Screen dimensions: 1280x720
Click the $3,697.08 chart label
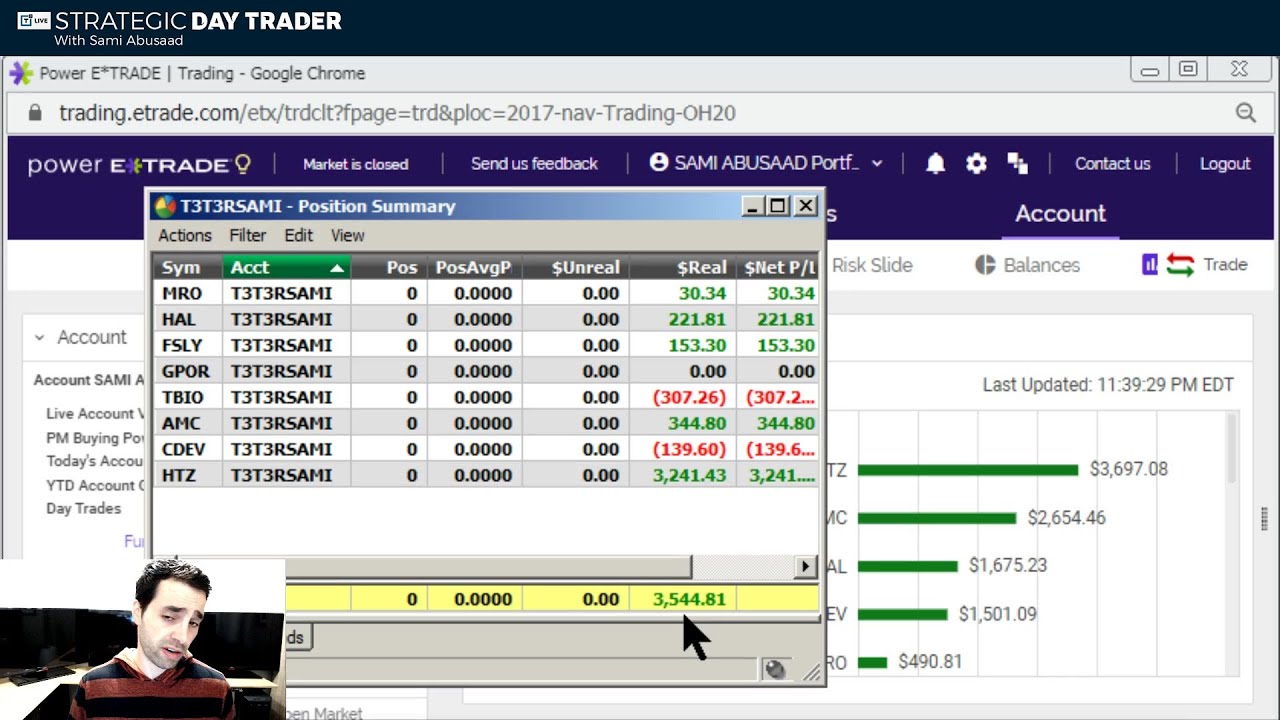(1128, 469)
